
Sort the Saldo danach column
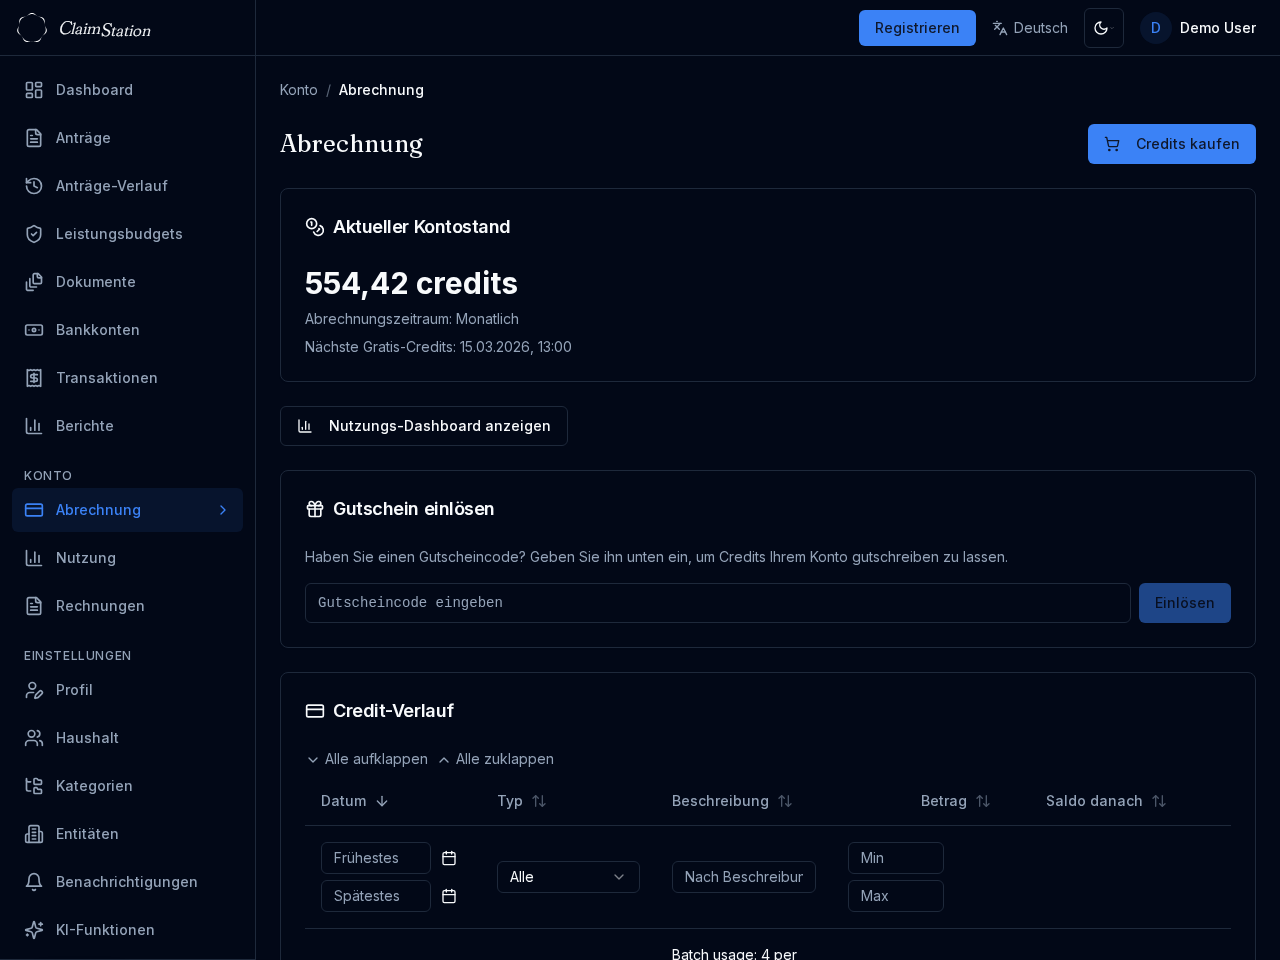click(1158, 801)
